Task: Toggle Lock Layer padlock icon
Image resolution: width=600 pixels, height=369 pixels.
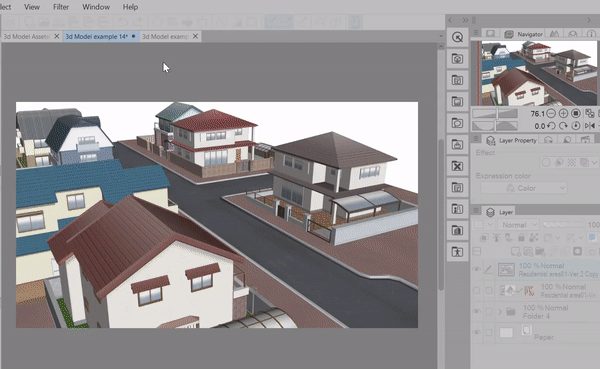Action: (x=521, y=238)
